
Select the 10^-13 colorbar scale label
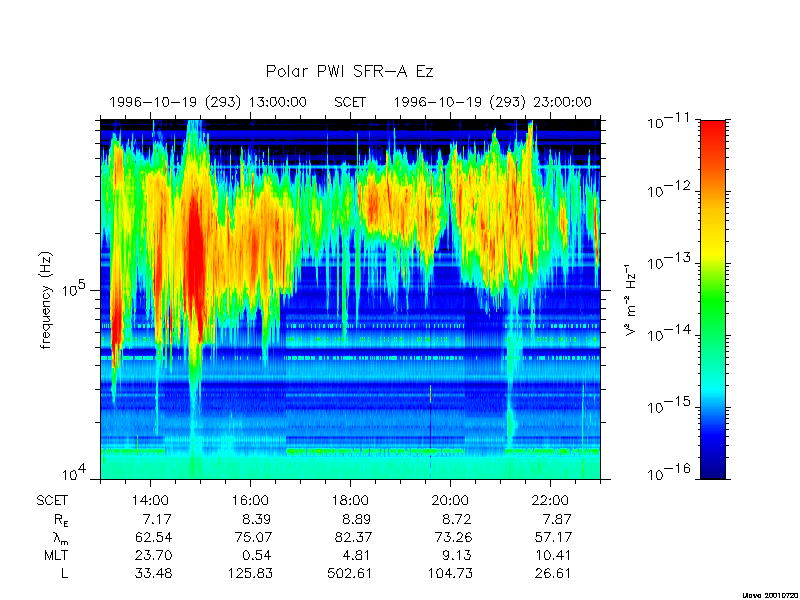click(x=666, y=263)
